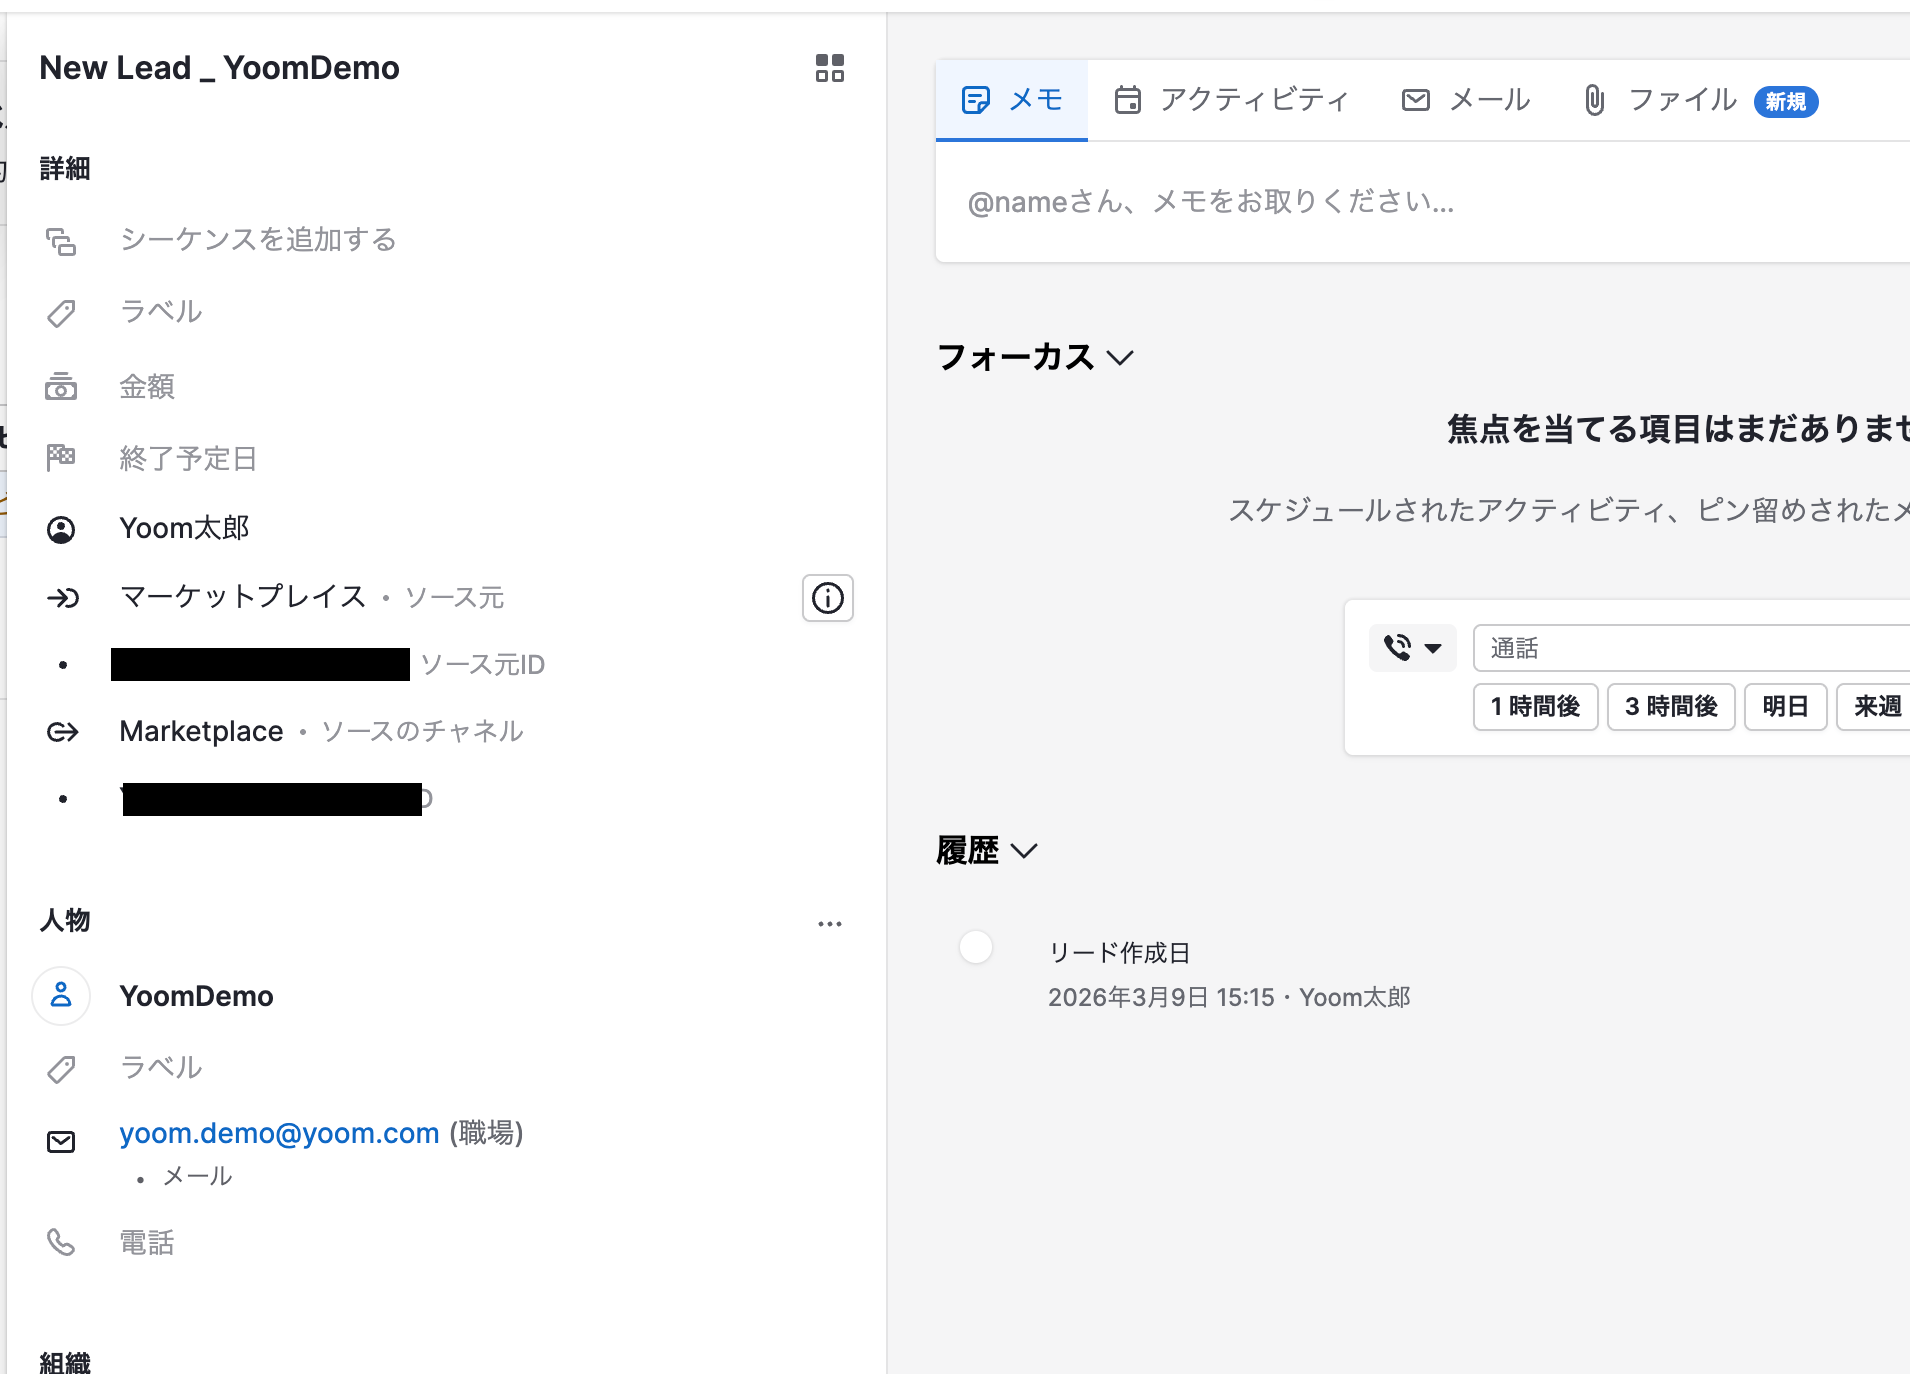Click the phone icon next to 電話

pyautogui.click(x=61, y=1242)
